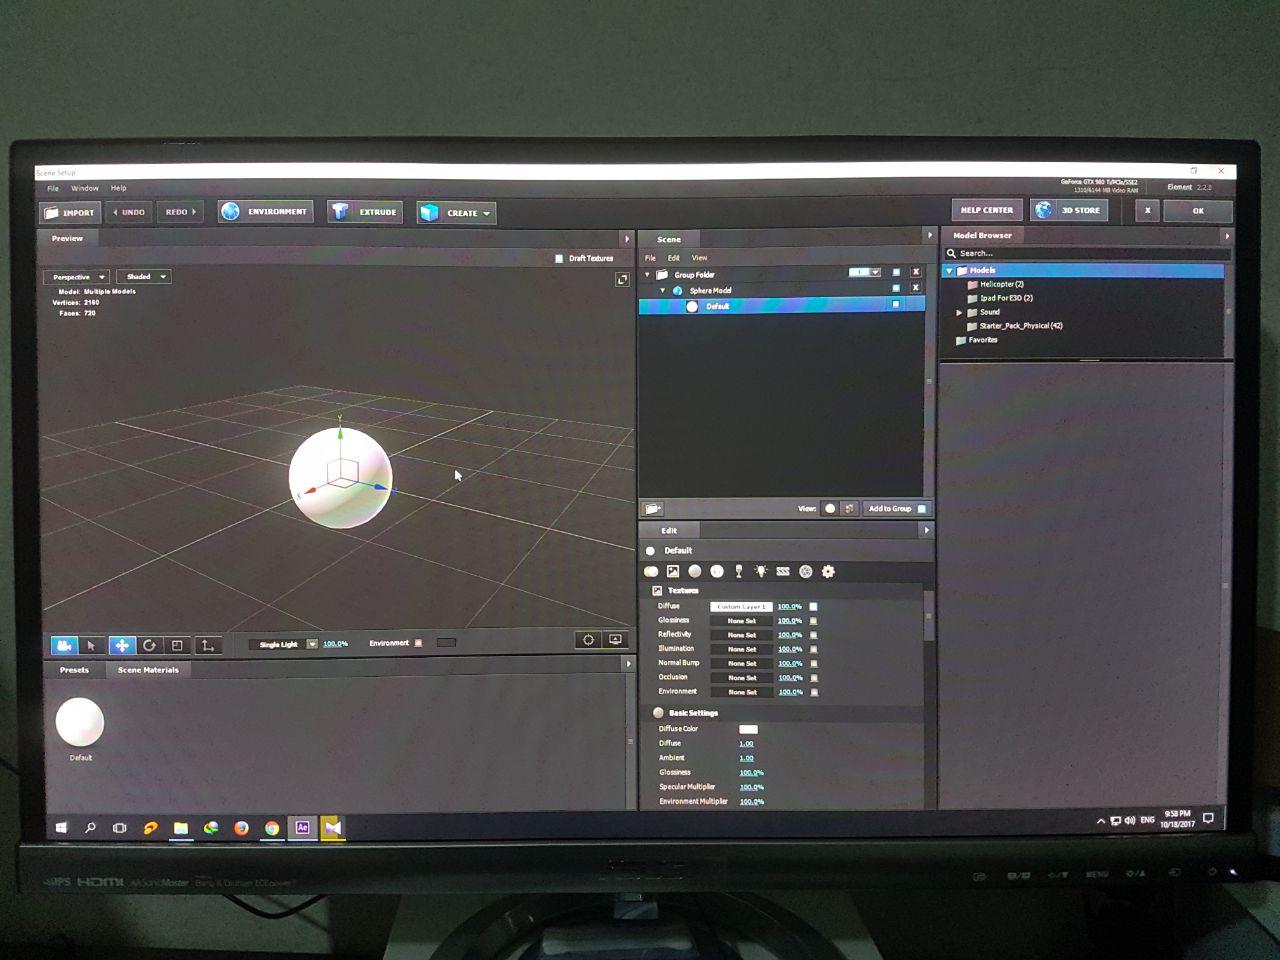
Task: Click the Diffuse Color white swatch
Action: [x=748, y=729]
